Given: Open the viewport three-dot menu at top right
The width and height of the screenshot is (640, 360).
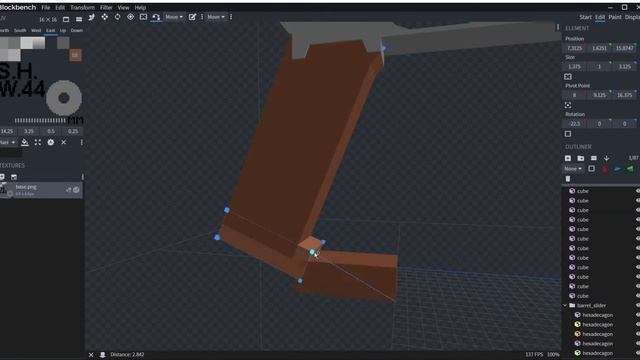Looking at the screenshot, I should (558, 27).
